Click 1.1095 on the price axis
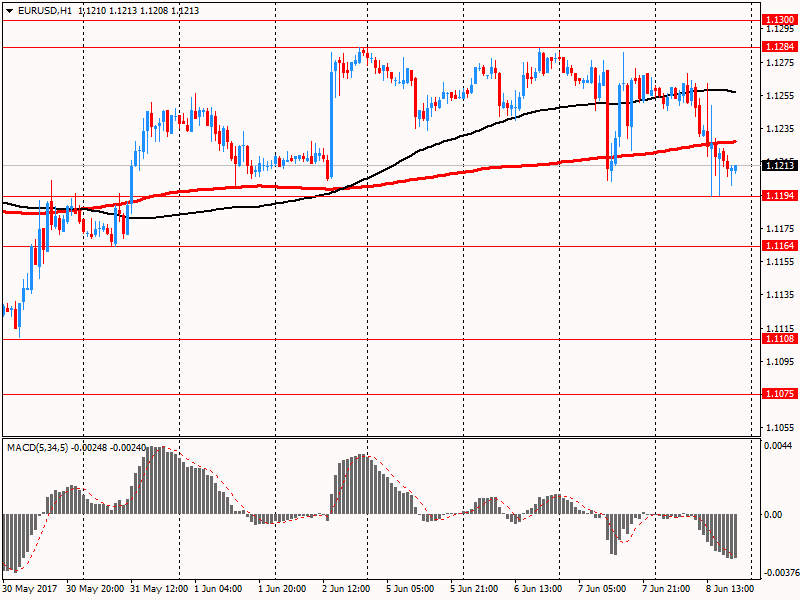 coord(781,362)
